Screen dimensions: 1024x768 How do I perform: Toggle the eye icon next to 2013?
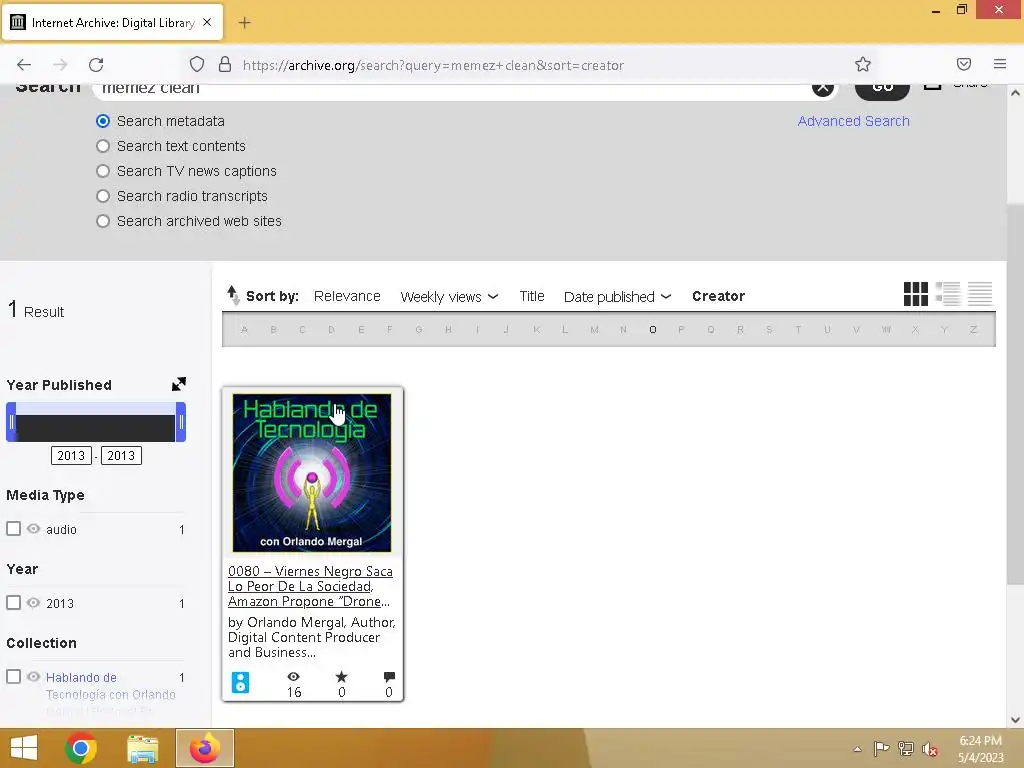pyautogui.click(x=33, y=602)
